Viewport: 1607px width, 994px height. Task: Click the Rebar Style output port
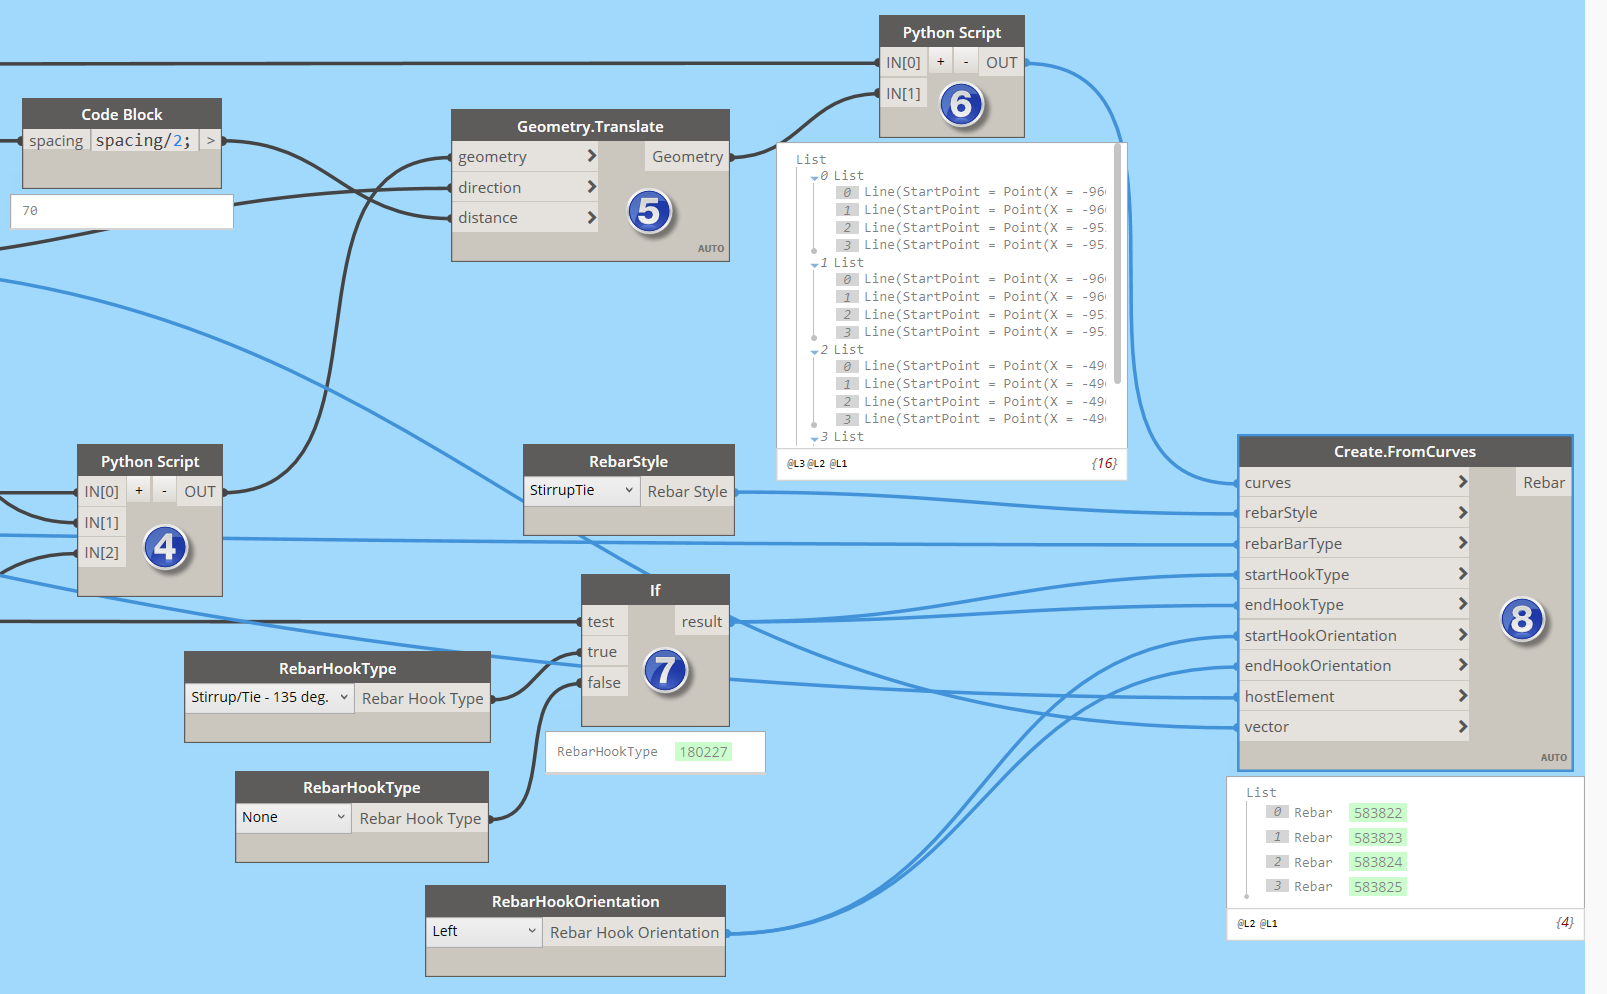687,491
